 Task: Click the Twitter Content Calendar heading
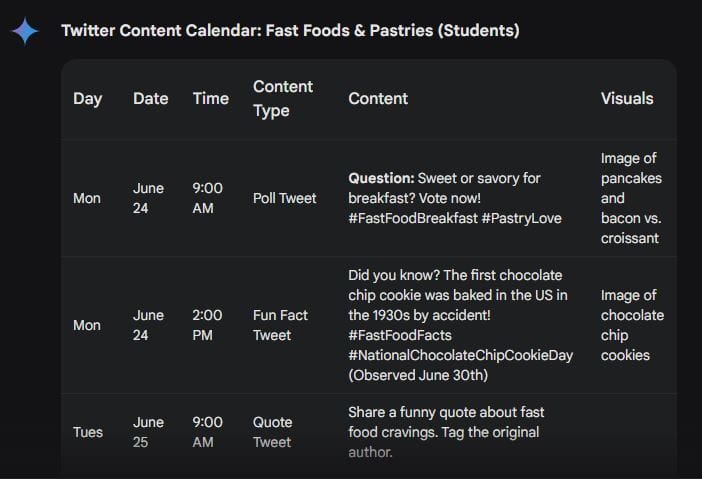point(290,30)
